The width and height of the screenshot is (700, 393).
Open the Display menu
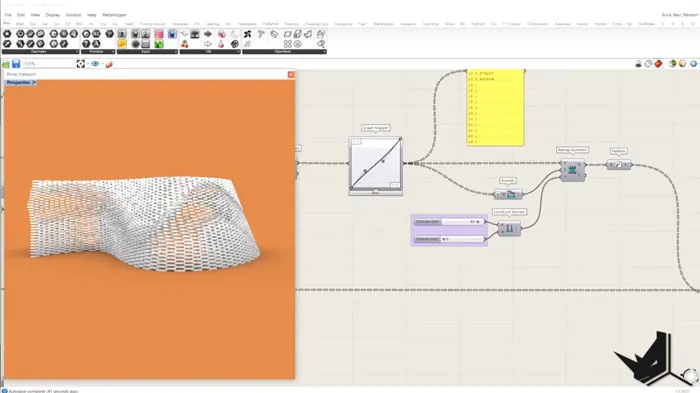(53, 15)
